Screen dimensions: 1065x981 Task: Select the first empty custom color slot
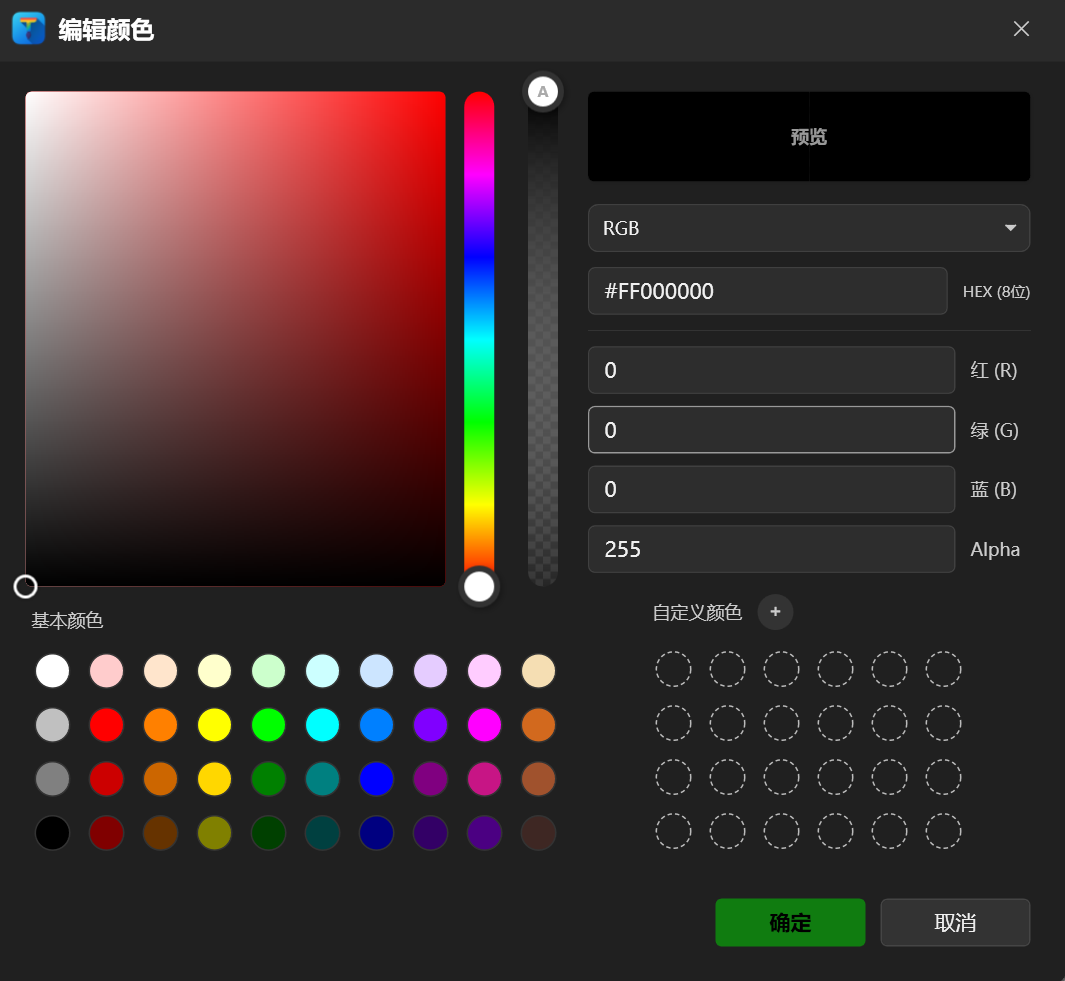pos(673,669)
